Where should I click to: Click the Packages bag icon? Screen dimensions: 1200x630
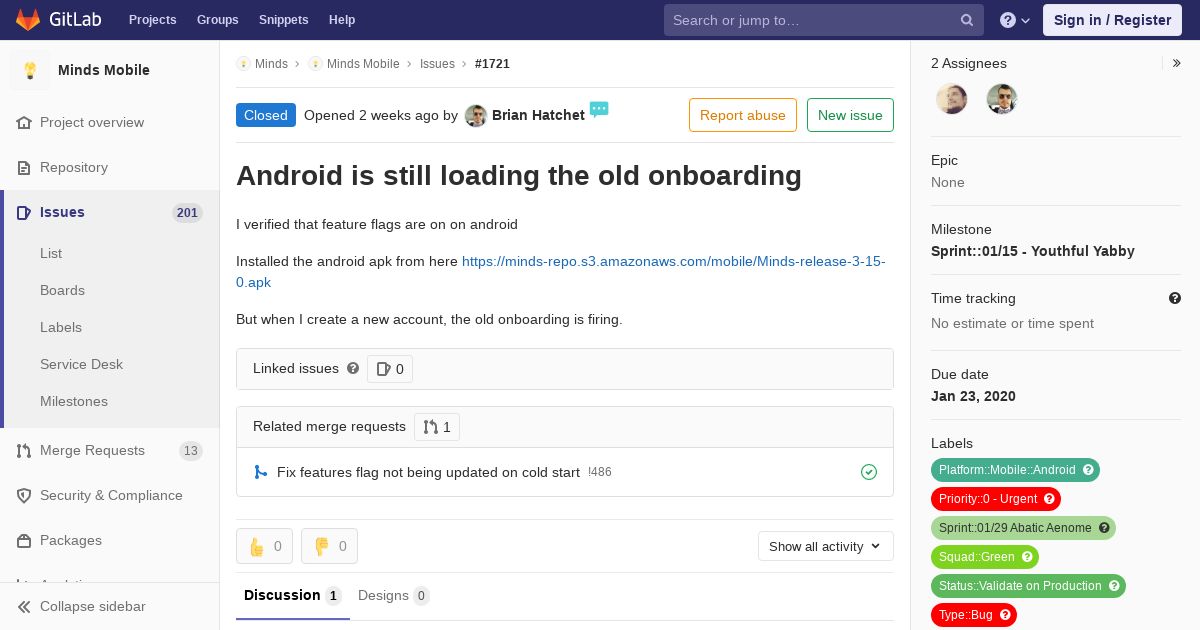[24, 541]
